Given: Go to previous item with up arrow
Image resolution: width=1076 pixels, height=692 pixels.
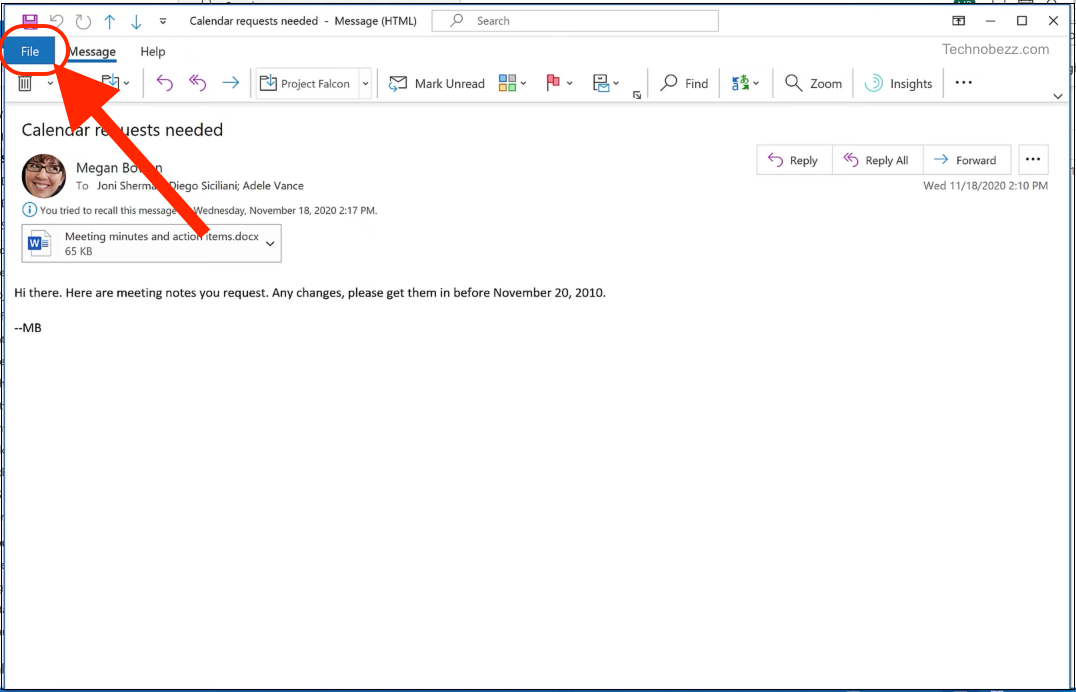Looking at the screenshot, I should pos(110,21).
